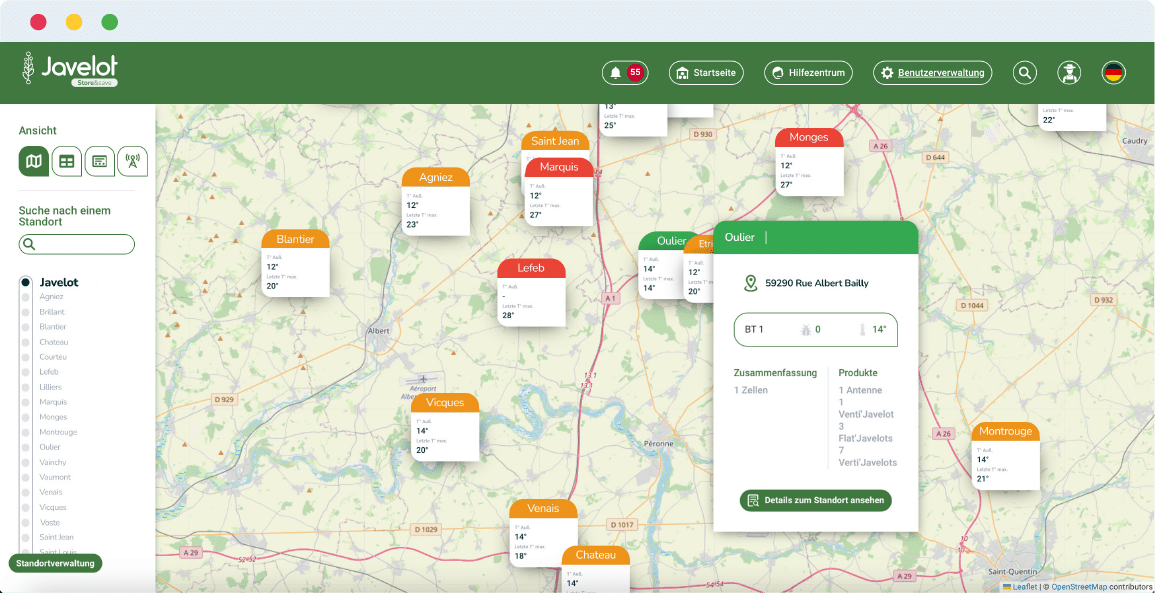The height and width of the screenshot is (593, 1155).
Task: Click Péronne town label on the map
Action: (x=660, y=443)
